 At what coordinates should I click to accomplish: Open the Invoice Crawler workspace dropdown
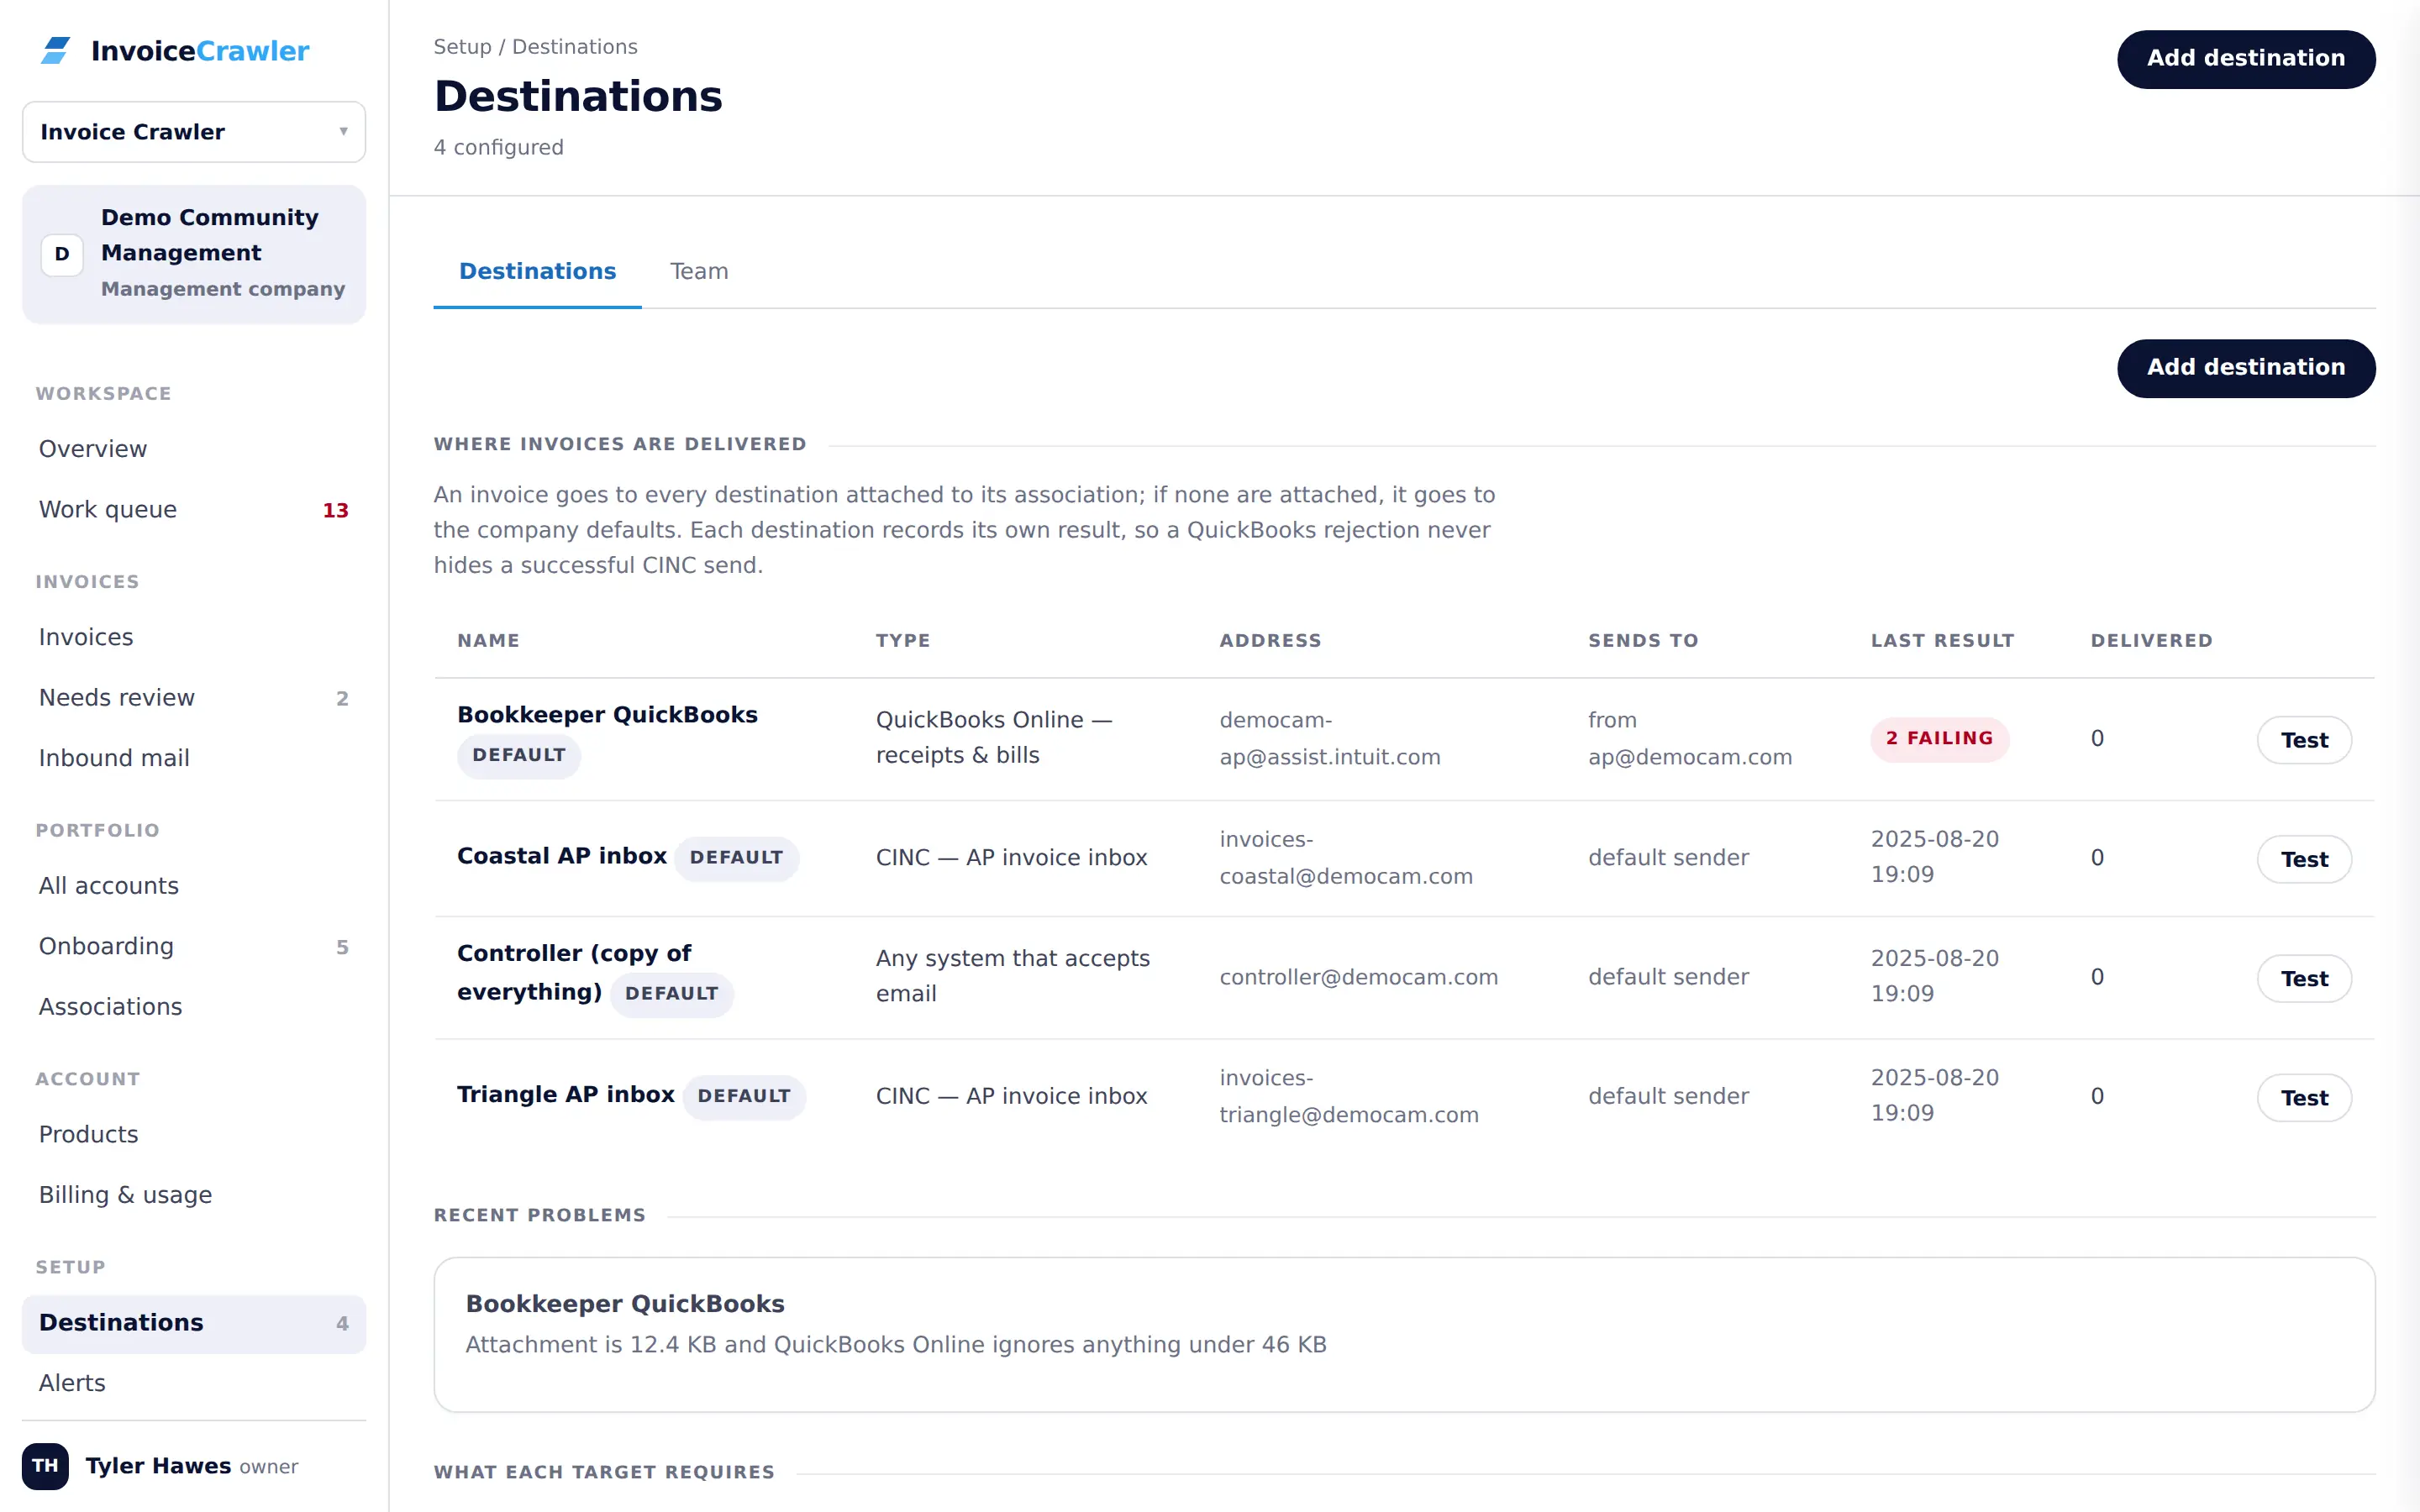click(x=194, y=132)
